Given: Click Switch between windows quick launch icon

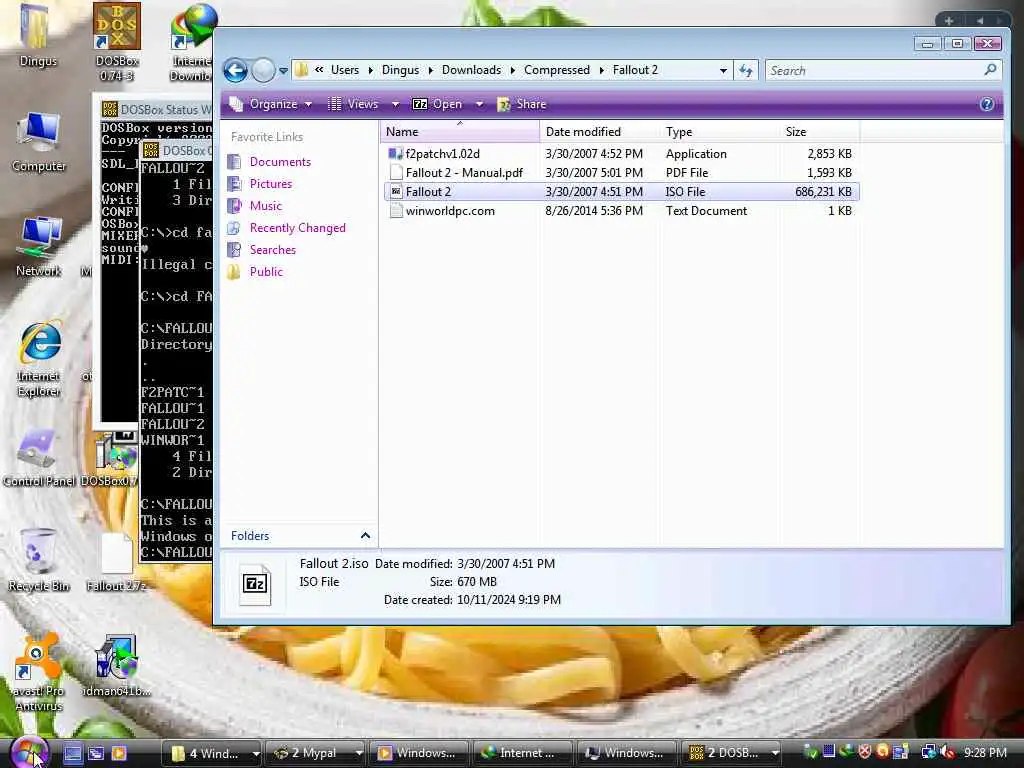Looking at the screenshot, I should pyautogui.click(x=96, y=753).
